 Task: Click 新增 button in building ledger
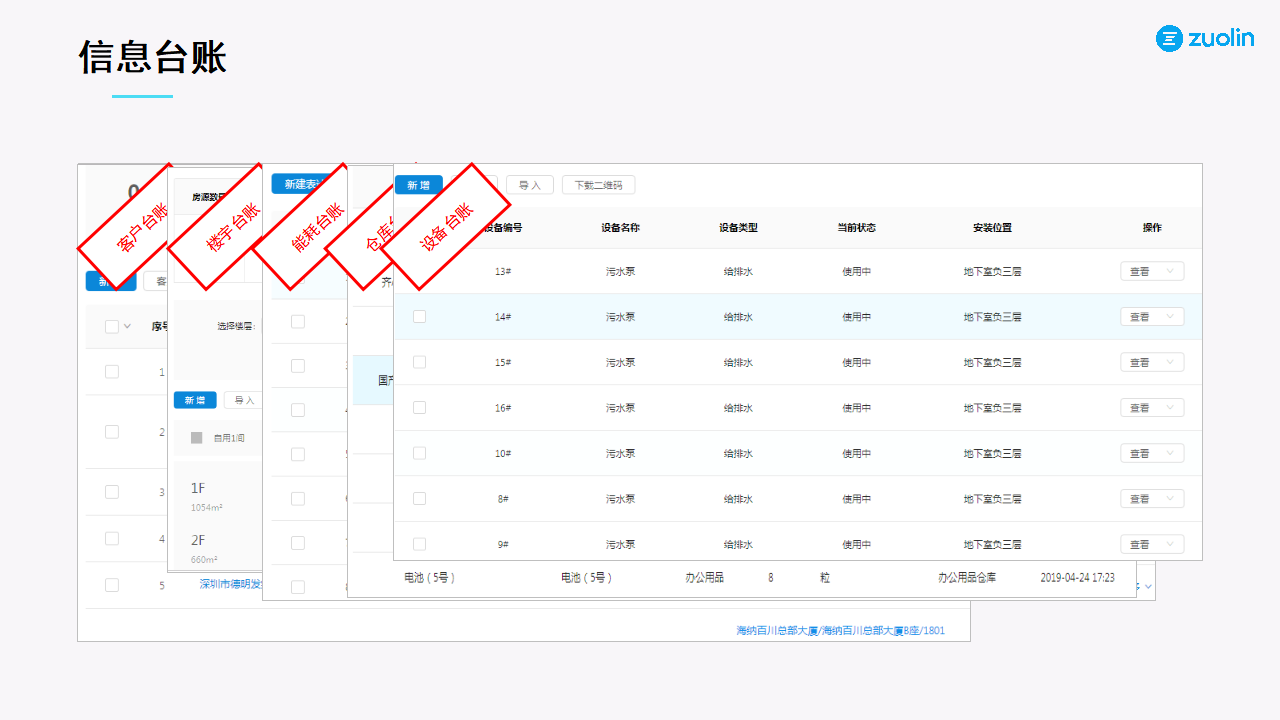click(x=195, y=400)
